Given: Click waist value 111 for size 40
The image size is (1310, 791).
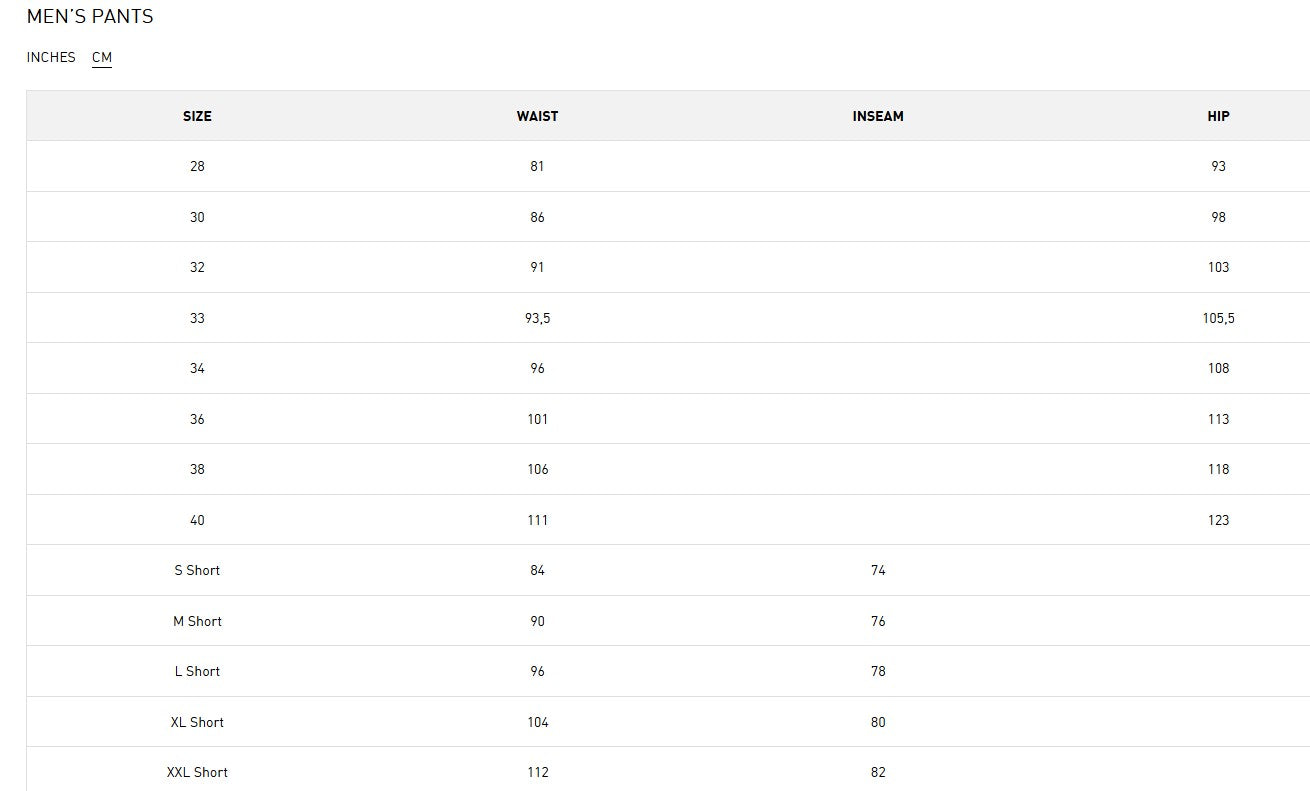Looking at the screenshot, I should point(537,520).
